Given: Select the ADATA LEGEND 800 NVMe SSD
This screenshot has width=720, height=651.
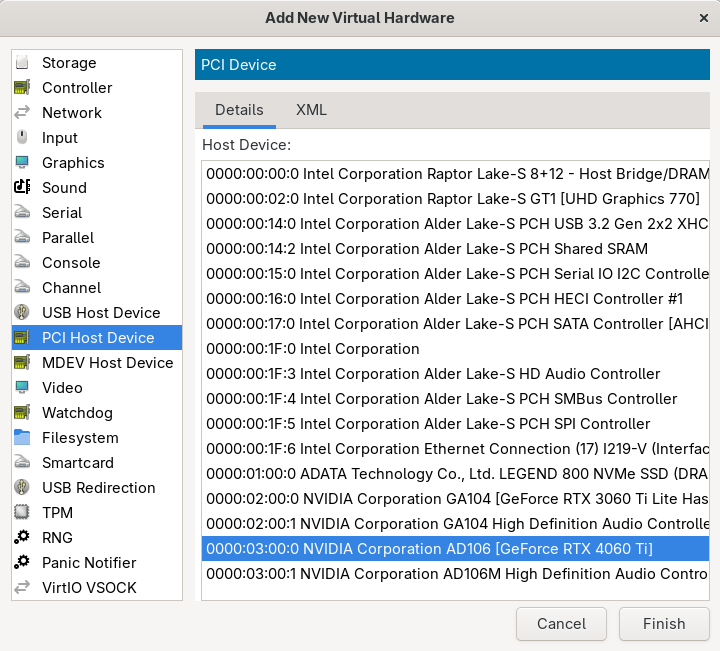Looking at the screenshot, I should [x=455, y=474].
